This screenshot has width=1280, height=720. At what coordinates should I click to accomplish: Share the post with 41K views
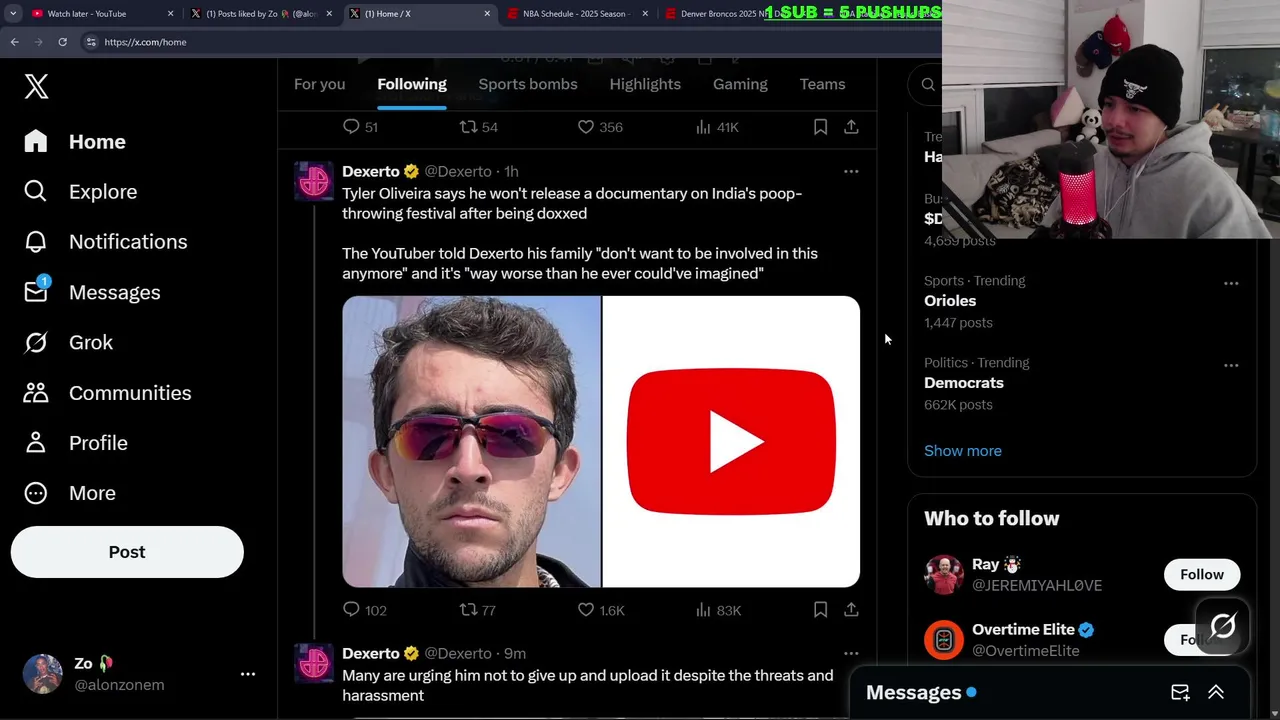[851, 127]
